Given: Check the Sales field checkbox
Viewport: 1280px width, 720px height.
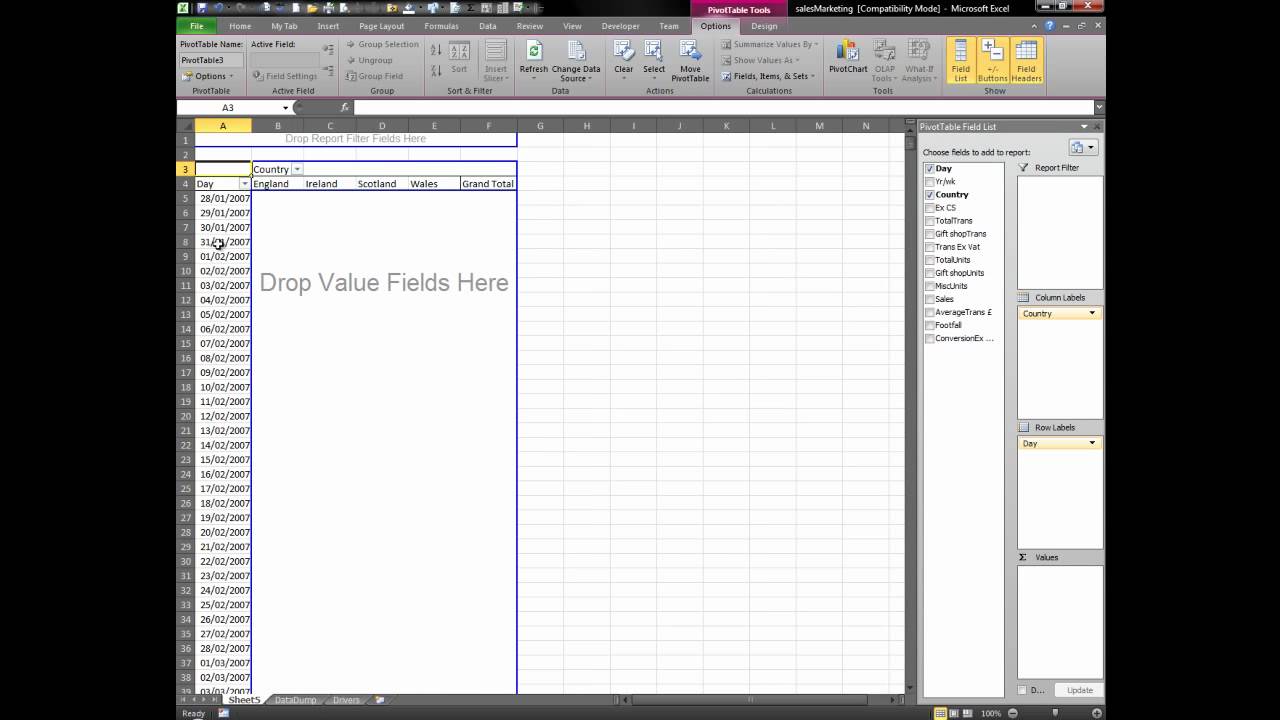Looking at the screenshot, I should tap(930, 299).
